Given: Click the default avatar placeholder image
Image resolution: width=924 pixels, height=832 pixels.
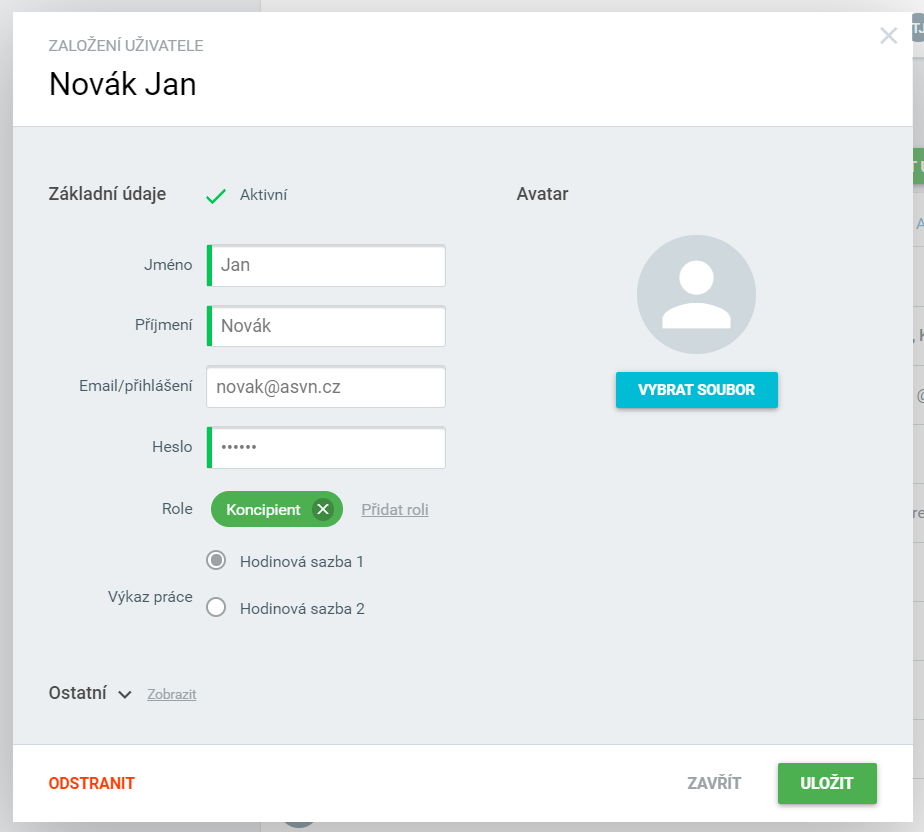Looking at the screenshot, I should (696, 294).
